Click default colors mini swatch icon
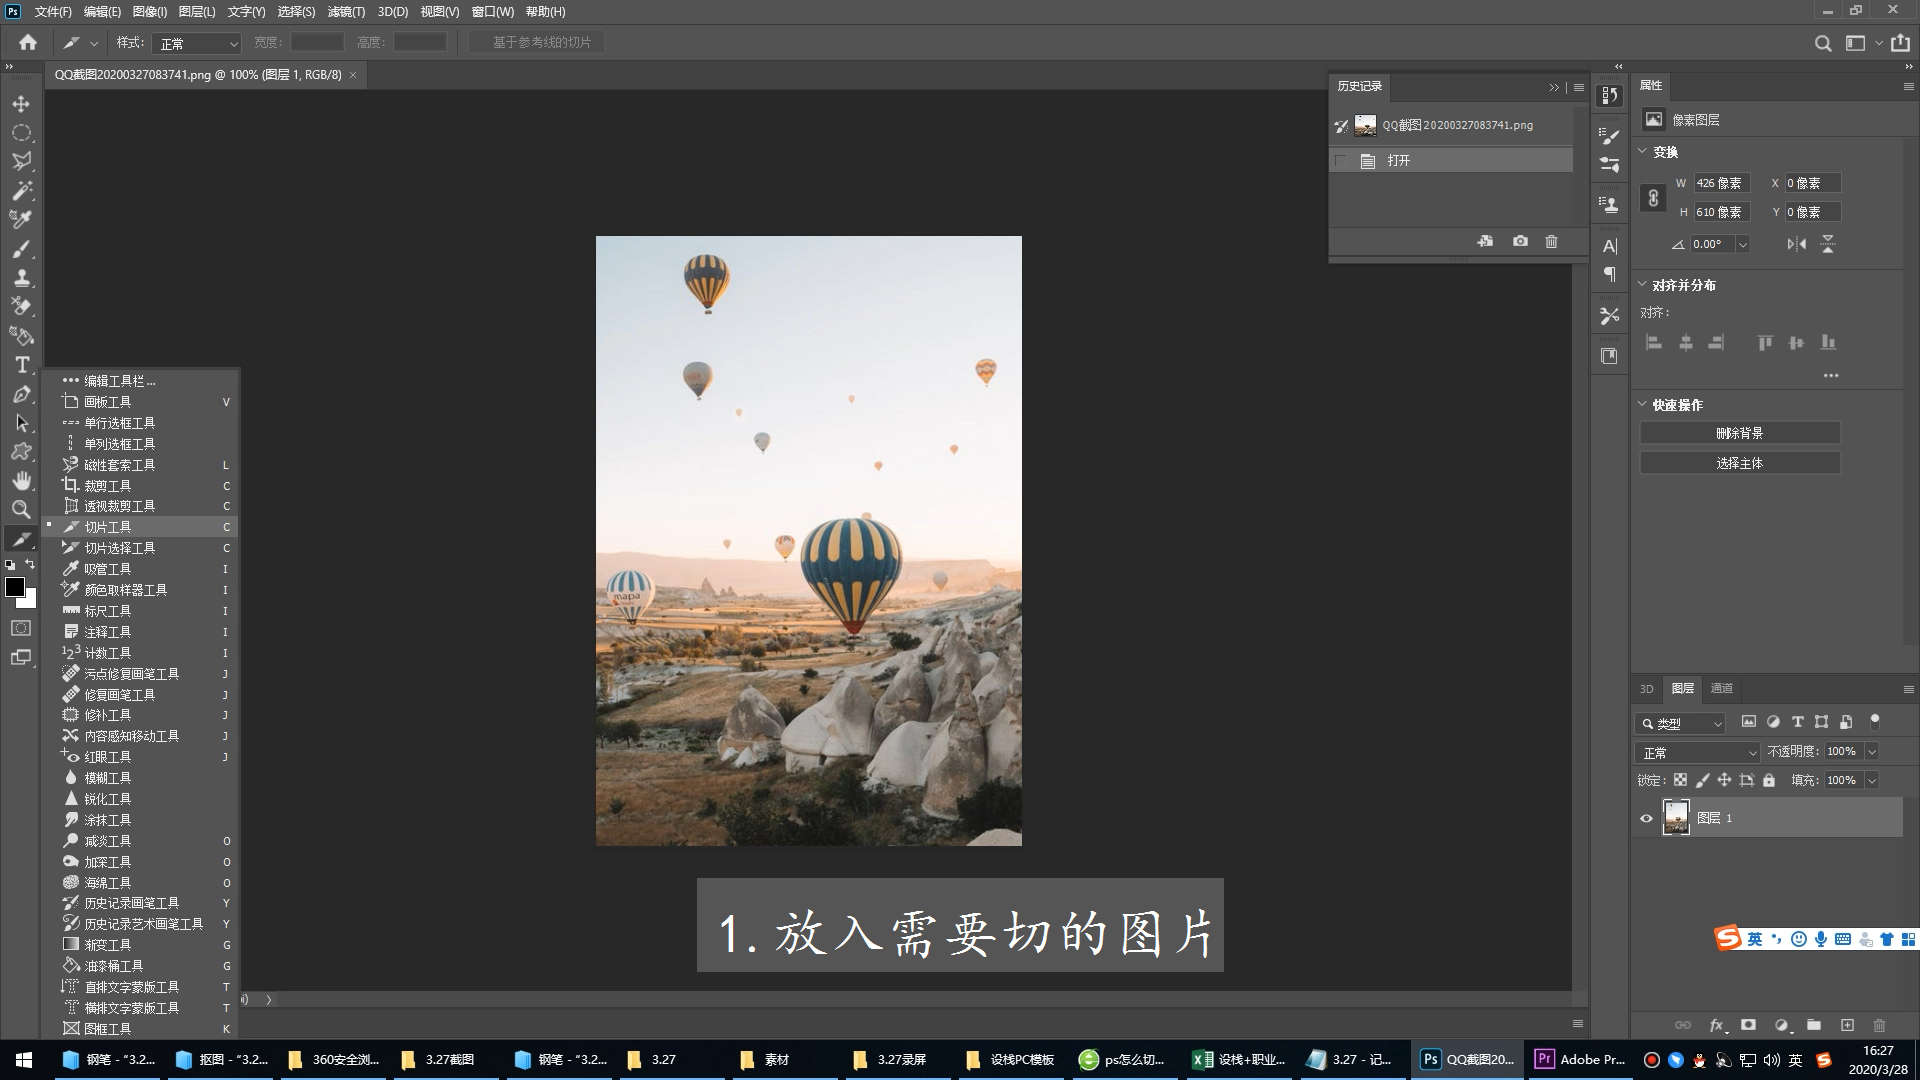The width and height of the screenshot is (1920, 1080). 10,565
